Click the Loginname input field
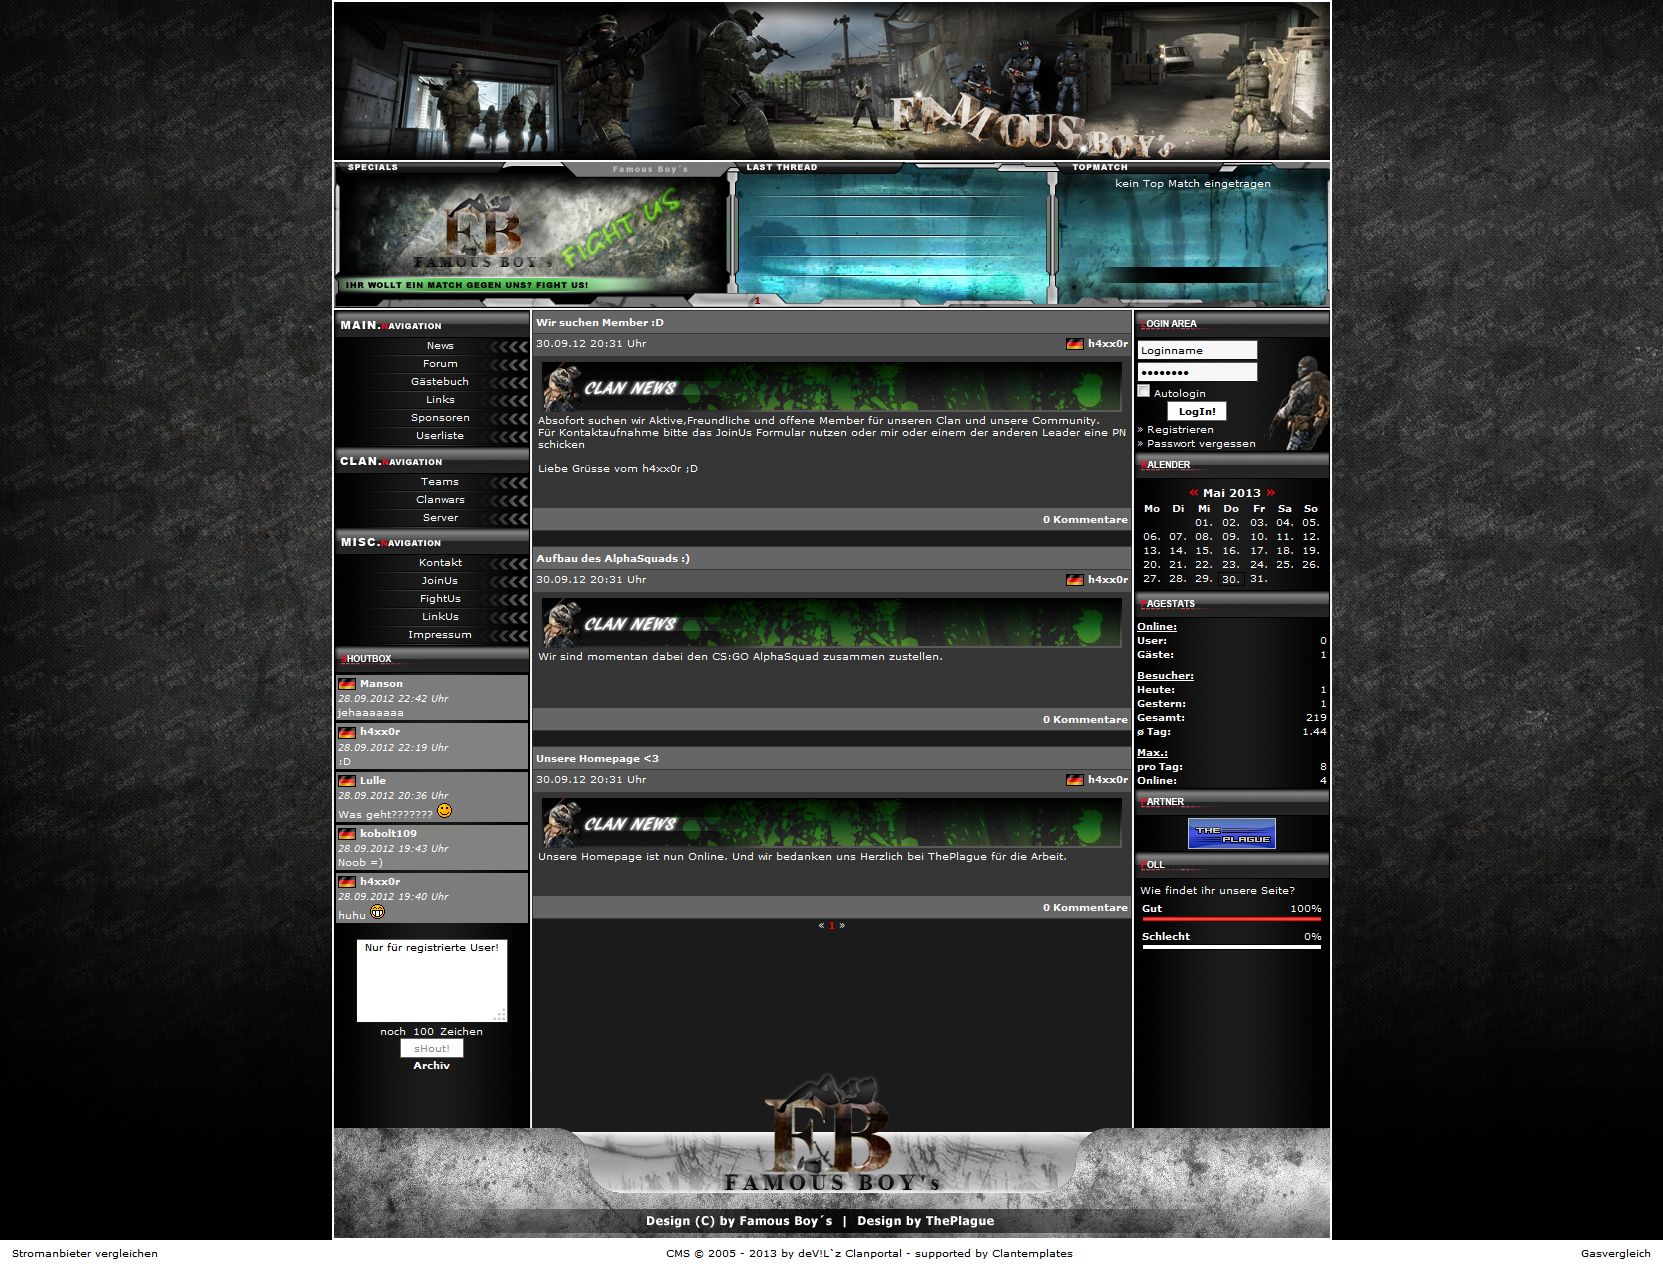This screenshot has width=1663, height=1266. point(1197,350)
